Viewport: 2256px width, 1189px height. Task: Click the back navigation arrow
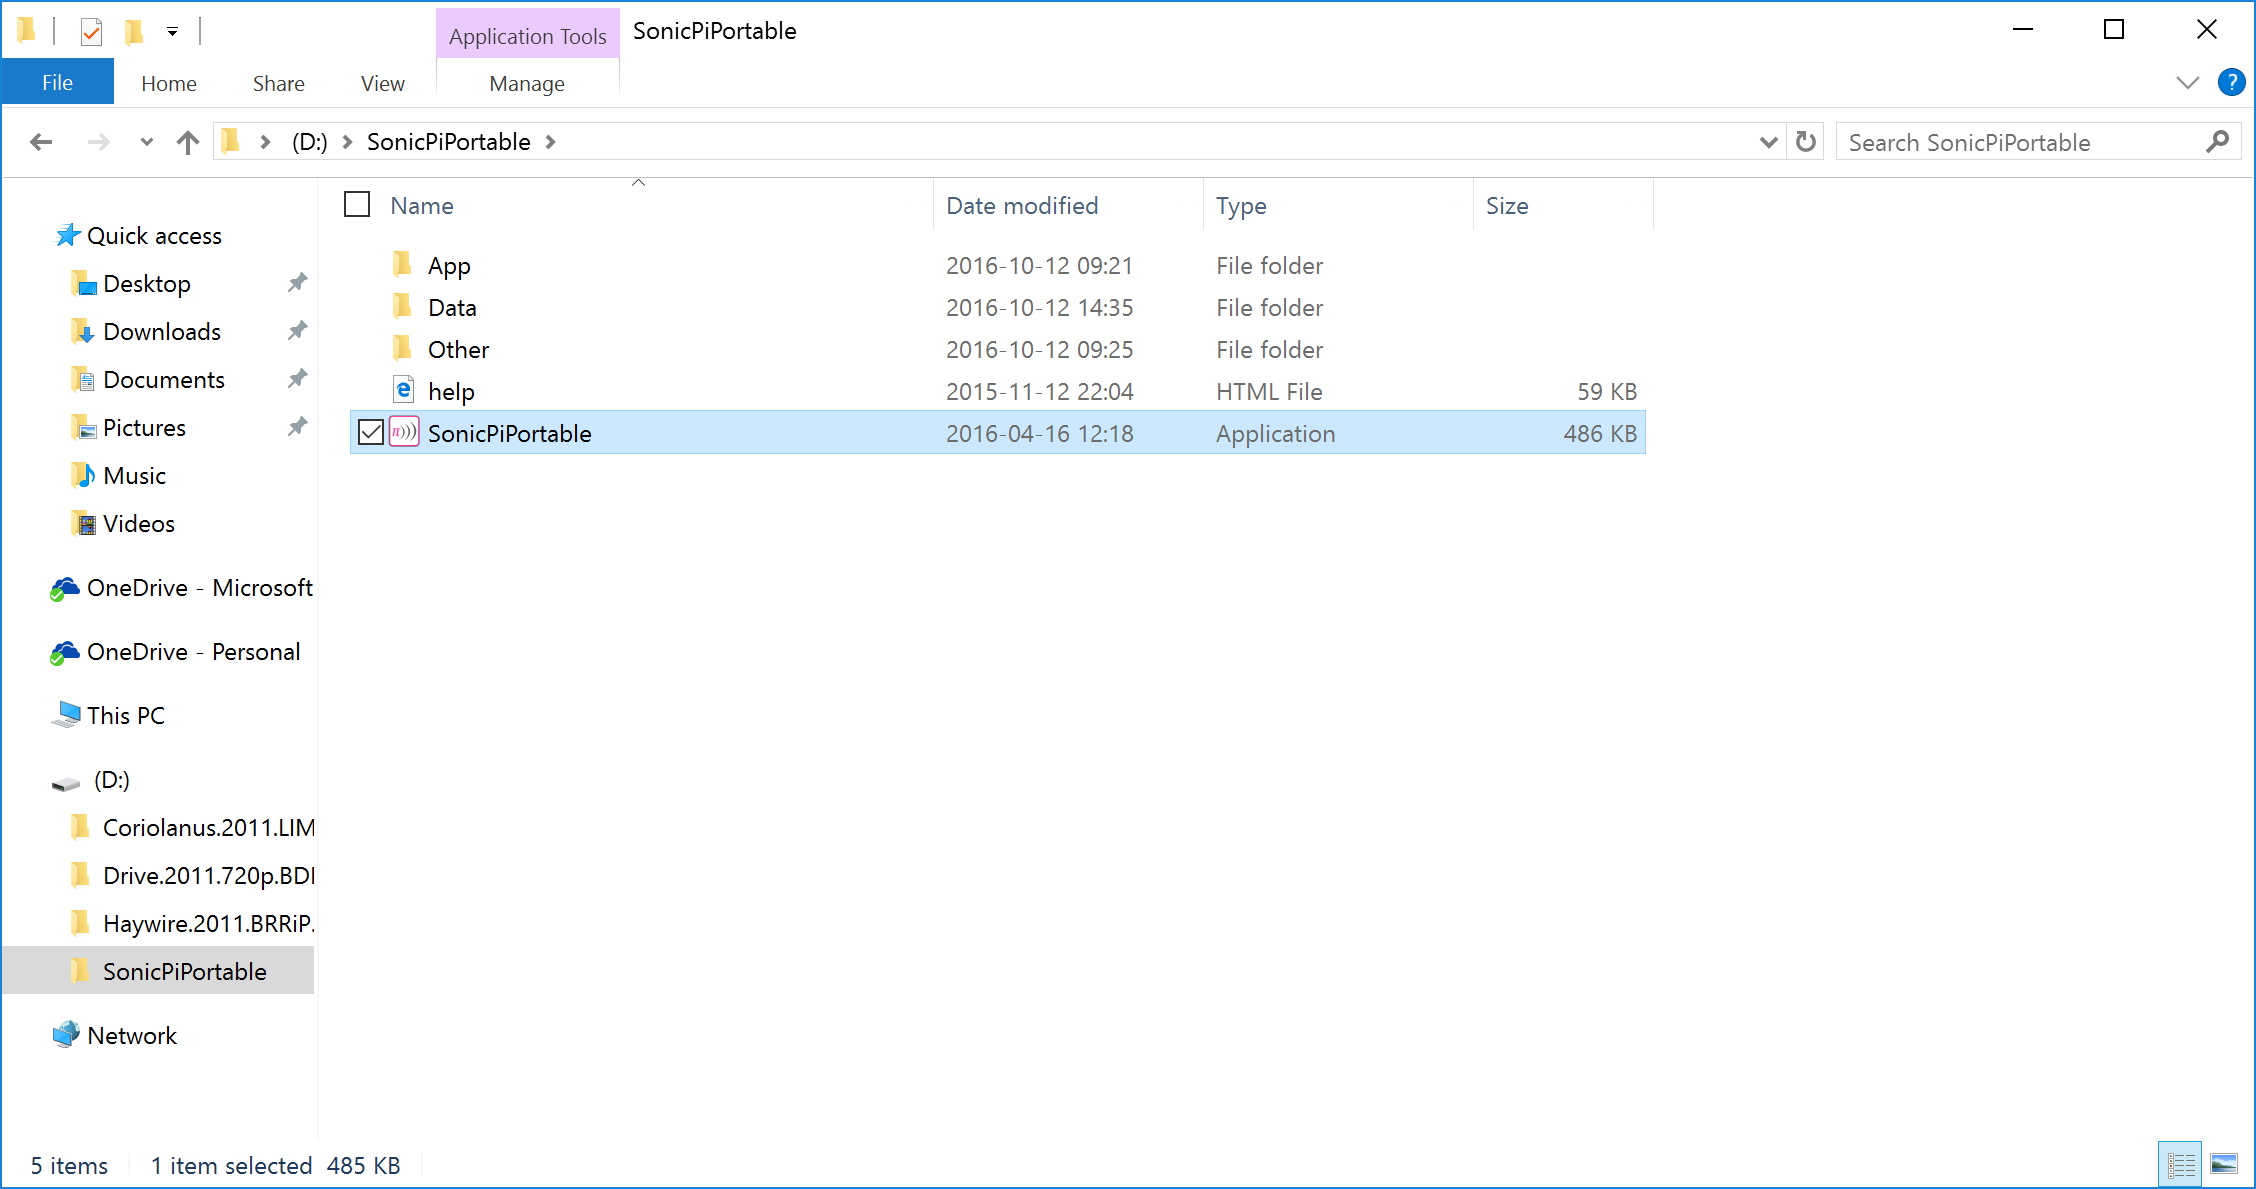point(41,142)
